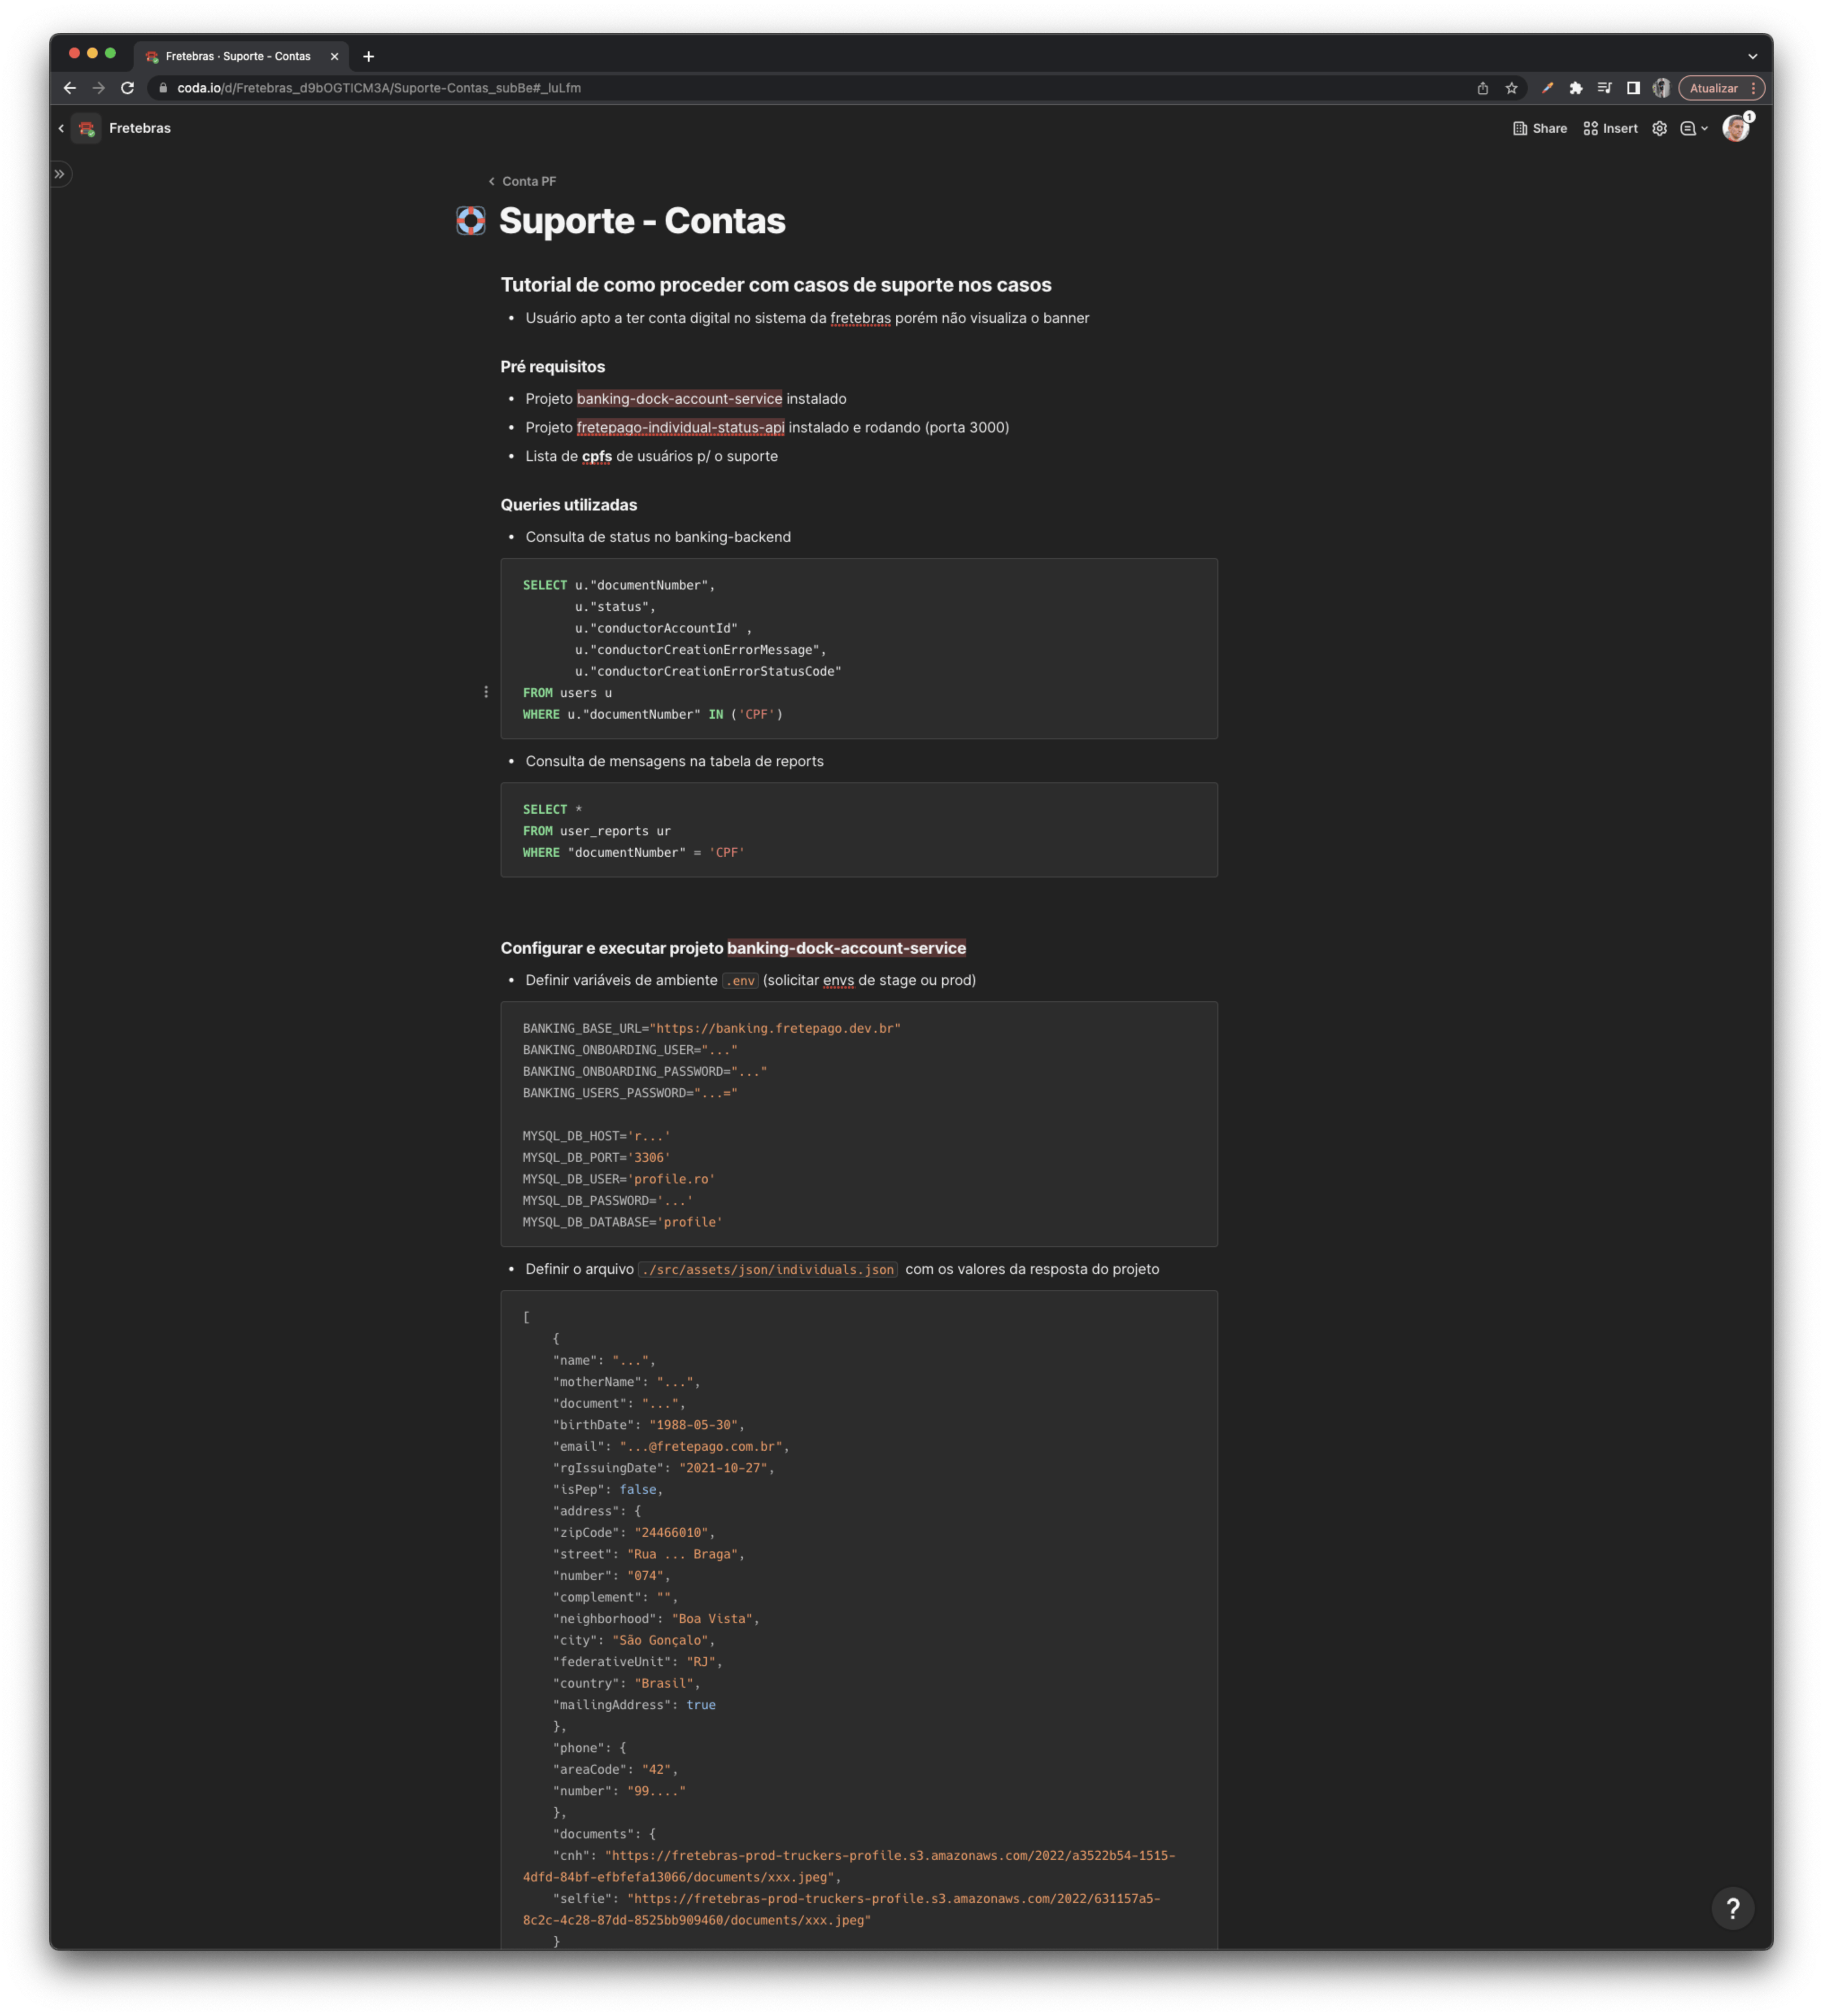Click the Fretebras doc title

140,128
